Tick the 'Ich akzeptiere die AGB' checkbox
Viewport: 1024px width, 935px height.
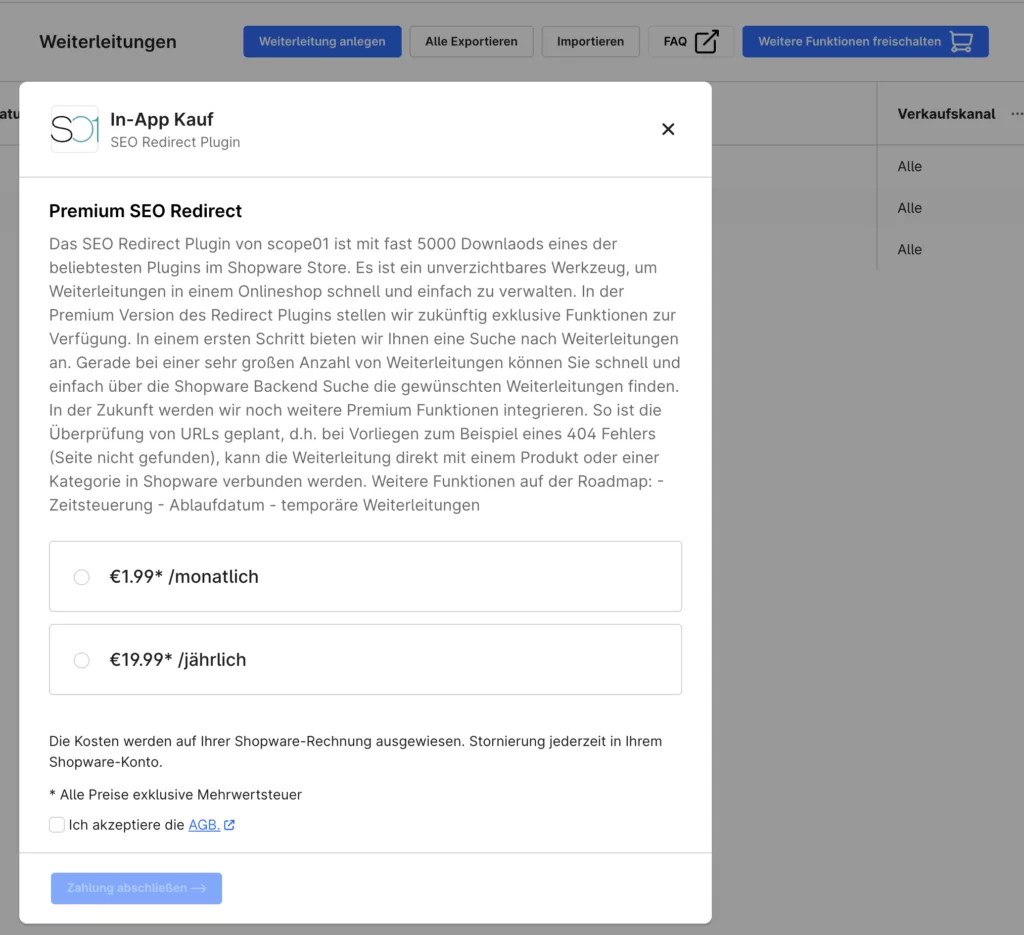coord(57,825)
